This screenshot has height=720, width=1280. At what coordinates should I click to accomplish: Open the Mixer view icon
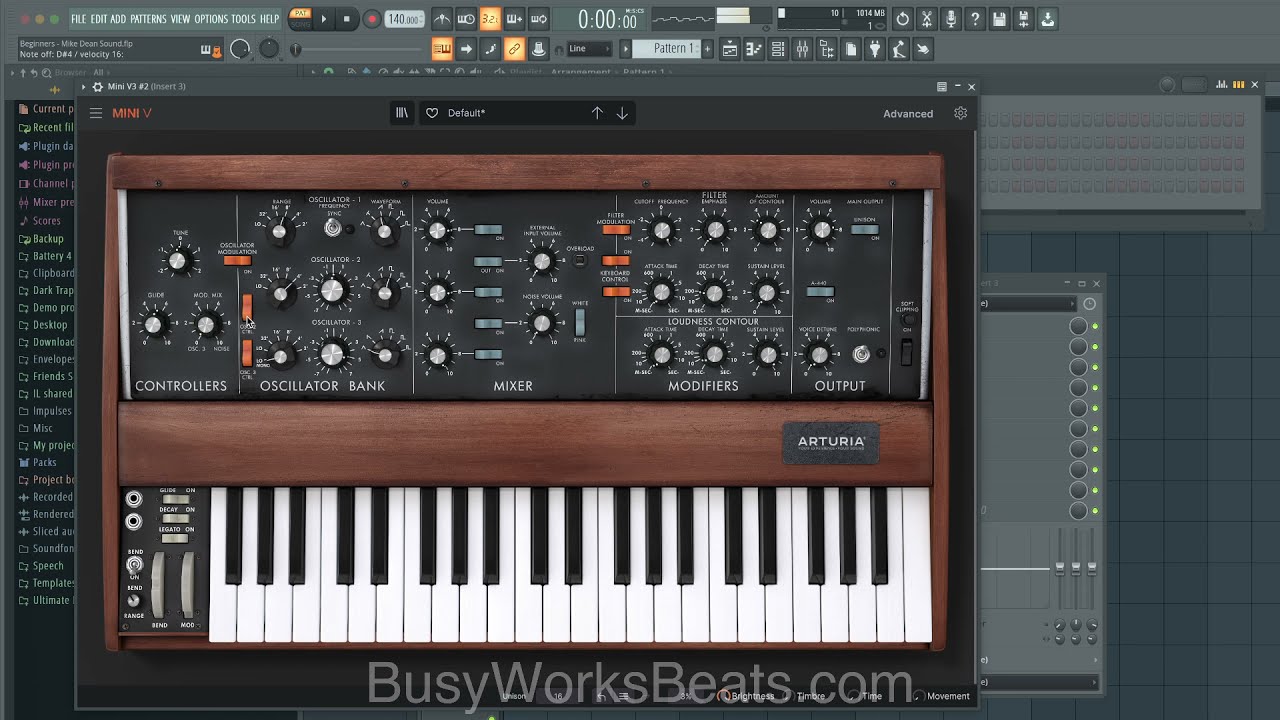(x=802, y=49)
